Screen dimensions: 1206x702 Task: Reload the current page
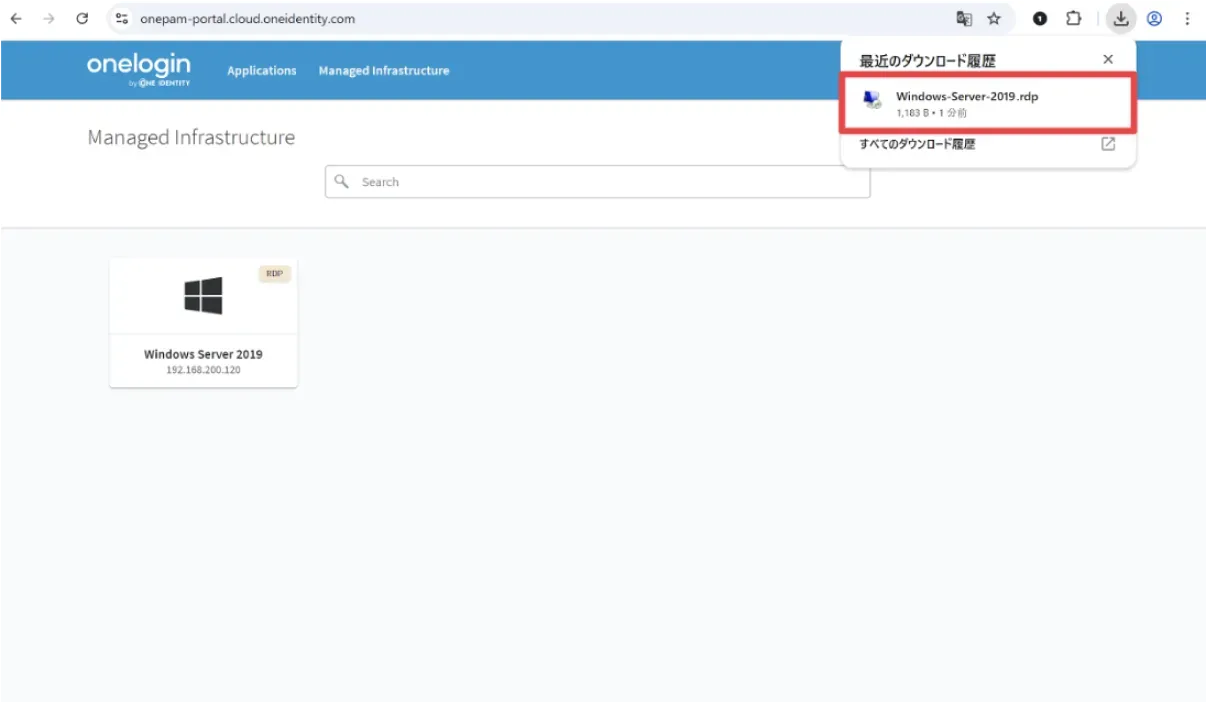click(x=82, y=19)
